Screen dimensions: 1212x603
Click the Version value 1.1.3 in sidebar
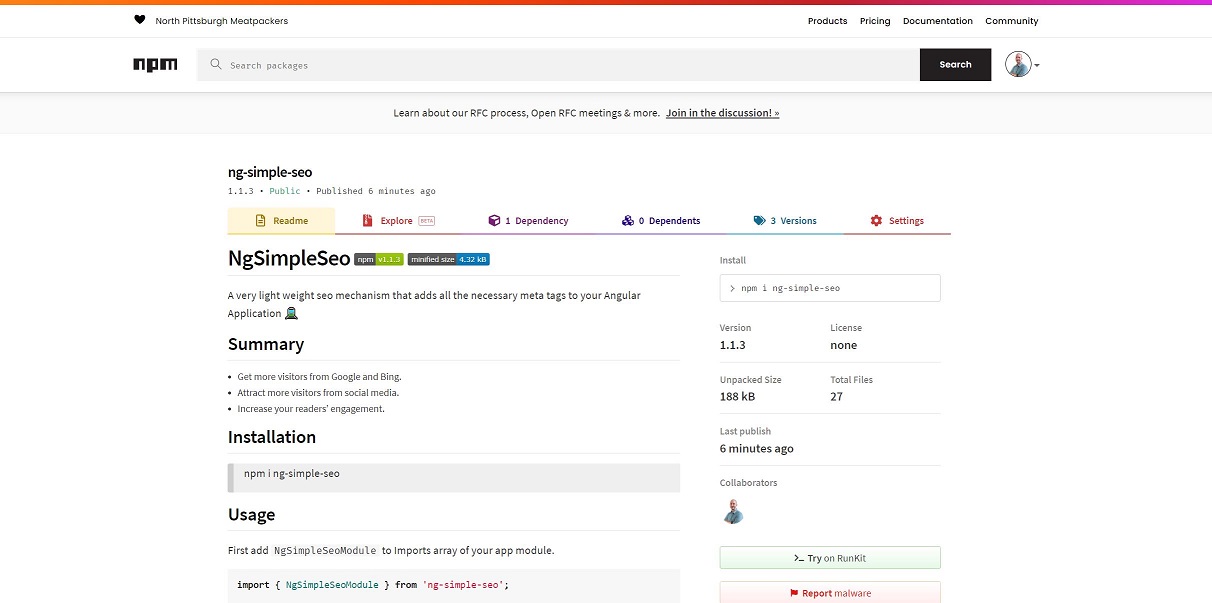pos(733,345)
